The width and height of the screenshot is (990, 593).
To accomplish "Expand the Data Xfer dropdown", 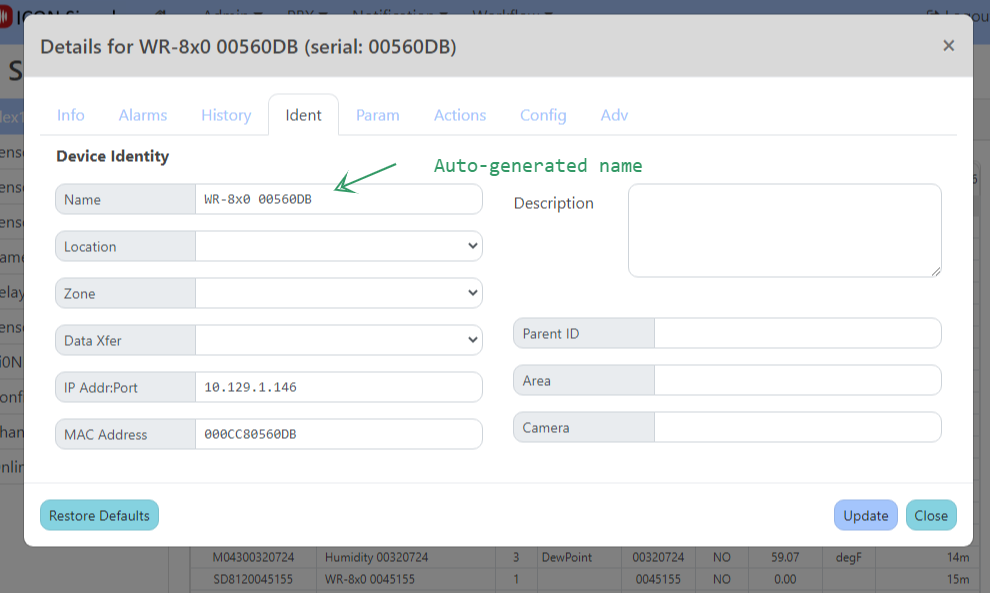I will click(338, 340).
